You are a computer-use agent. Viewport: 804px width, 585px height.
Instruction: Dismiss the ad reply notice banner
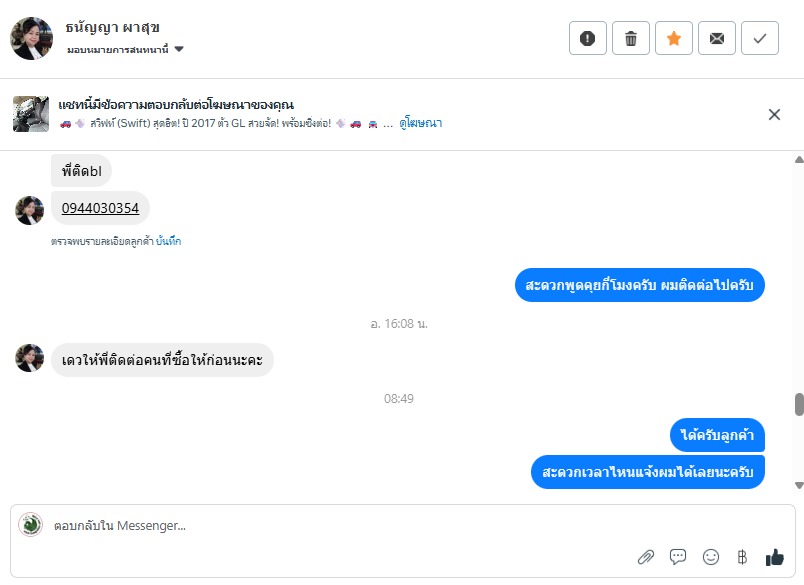click(x=774, y=114)
